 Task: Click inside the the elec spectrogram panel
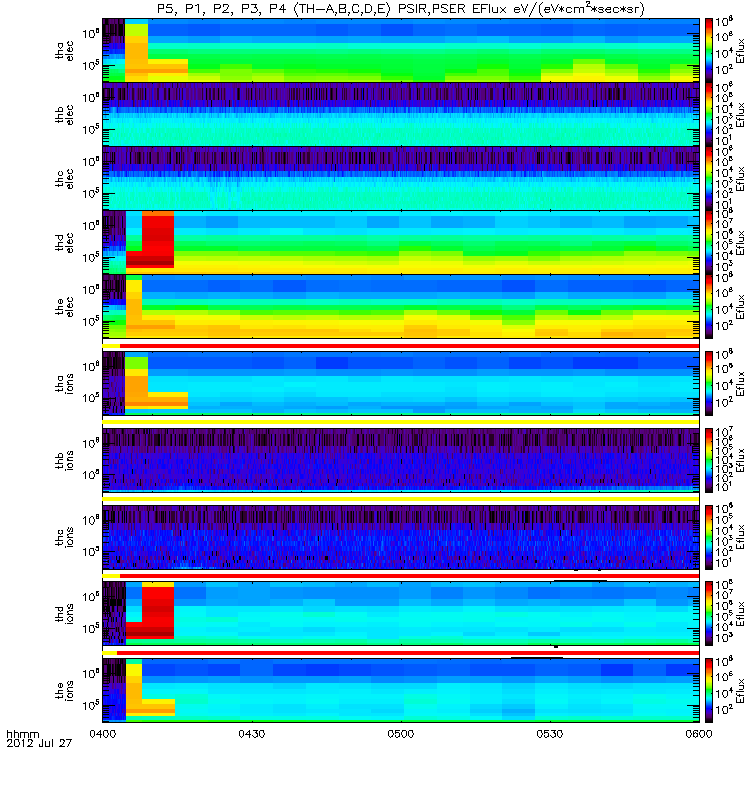[x=401, y=307]
